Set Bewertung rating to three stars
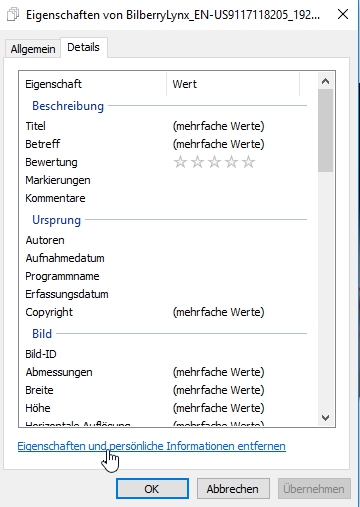This screenshot has height=507, width=360. point(214,162)
